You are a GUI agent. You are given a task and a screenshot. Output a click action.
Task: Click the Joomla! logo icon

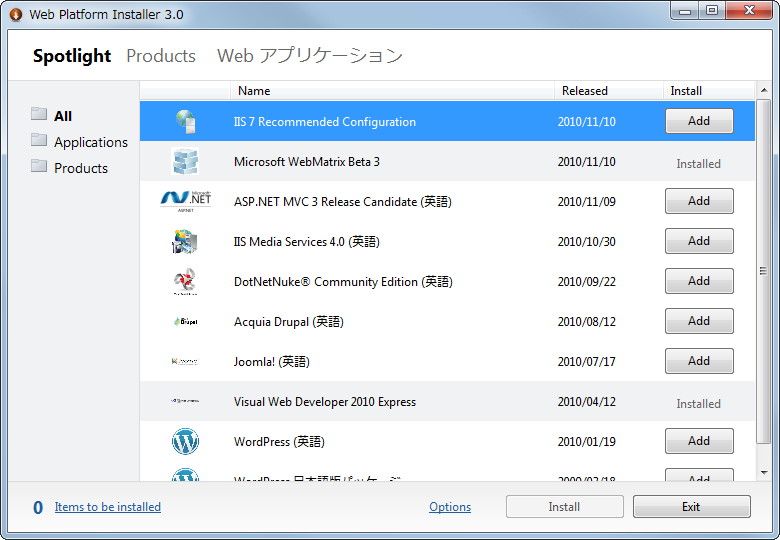(185, 361)
